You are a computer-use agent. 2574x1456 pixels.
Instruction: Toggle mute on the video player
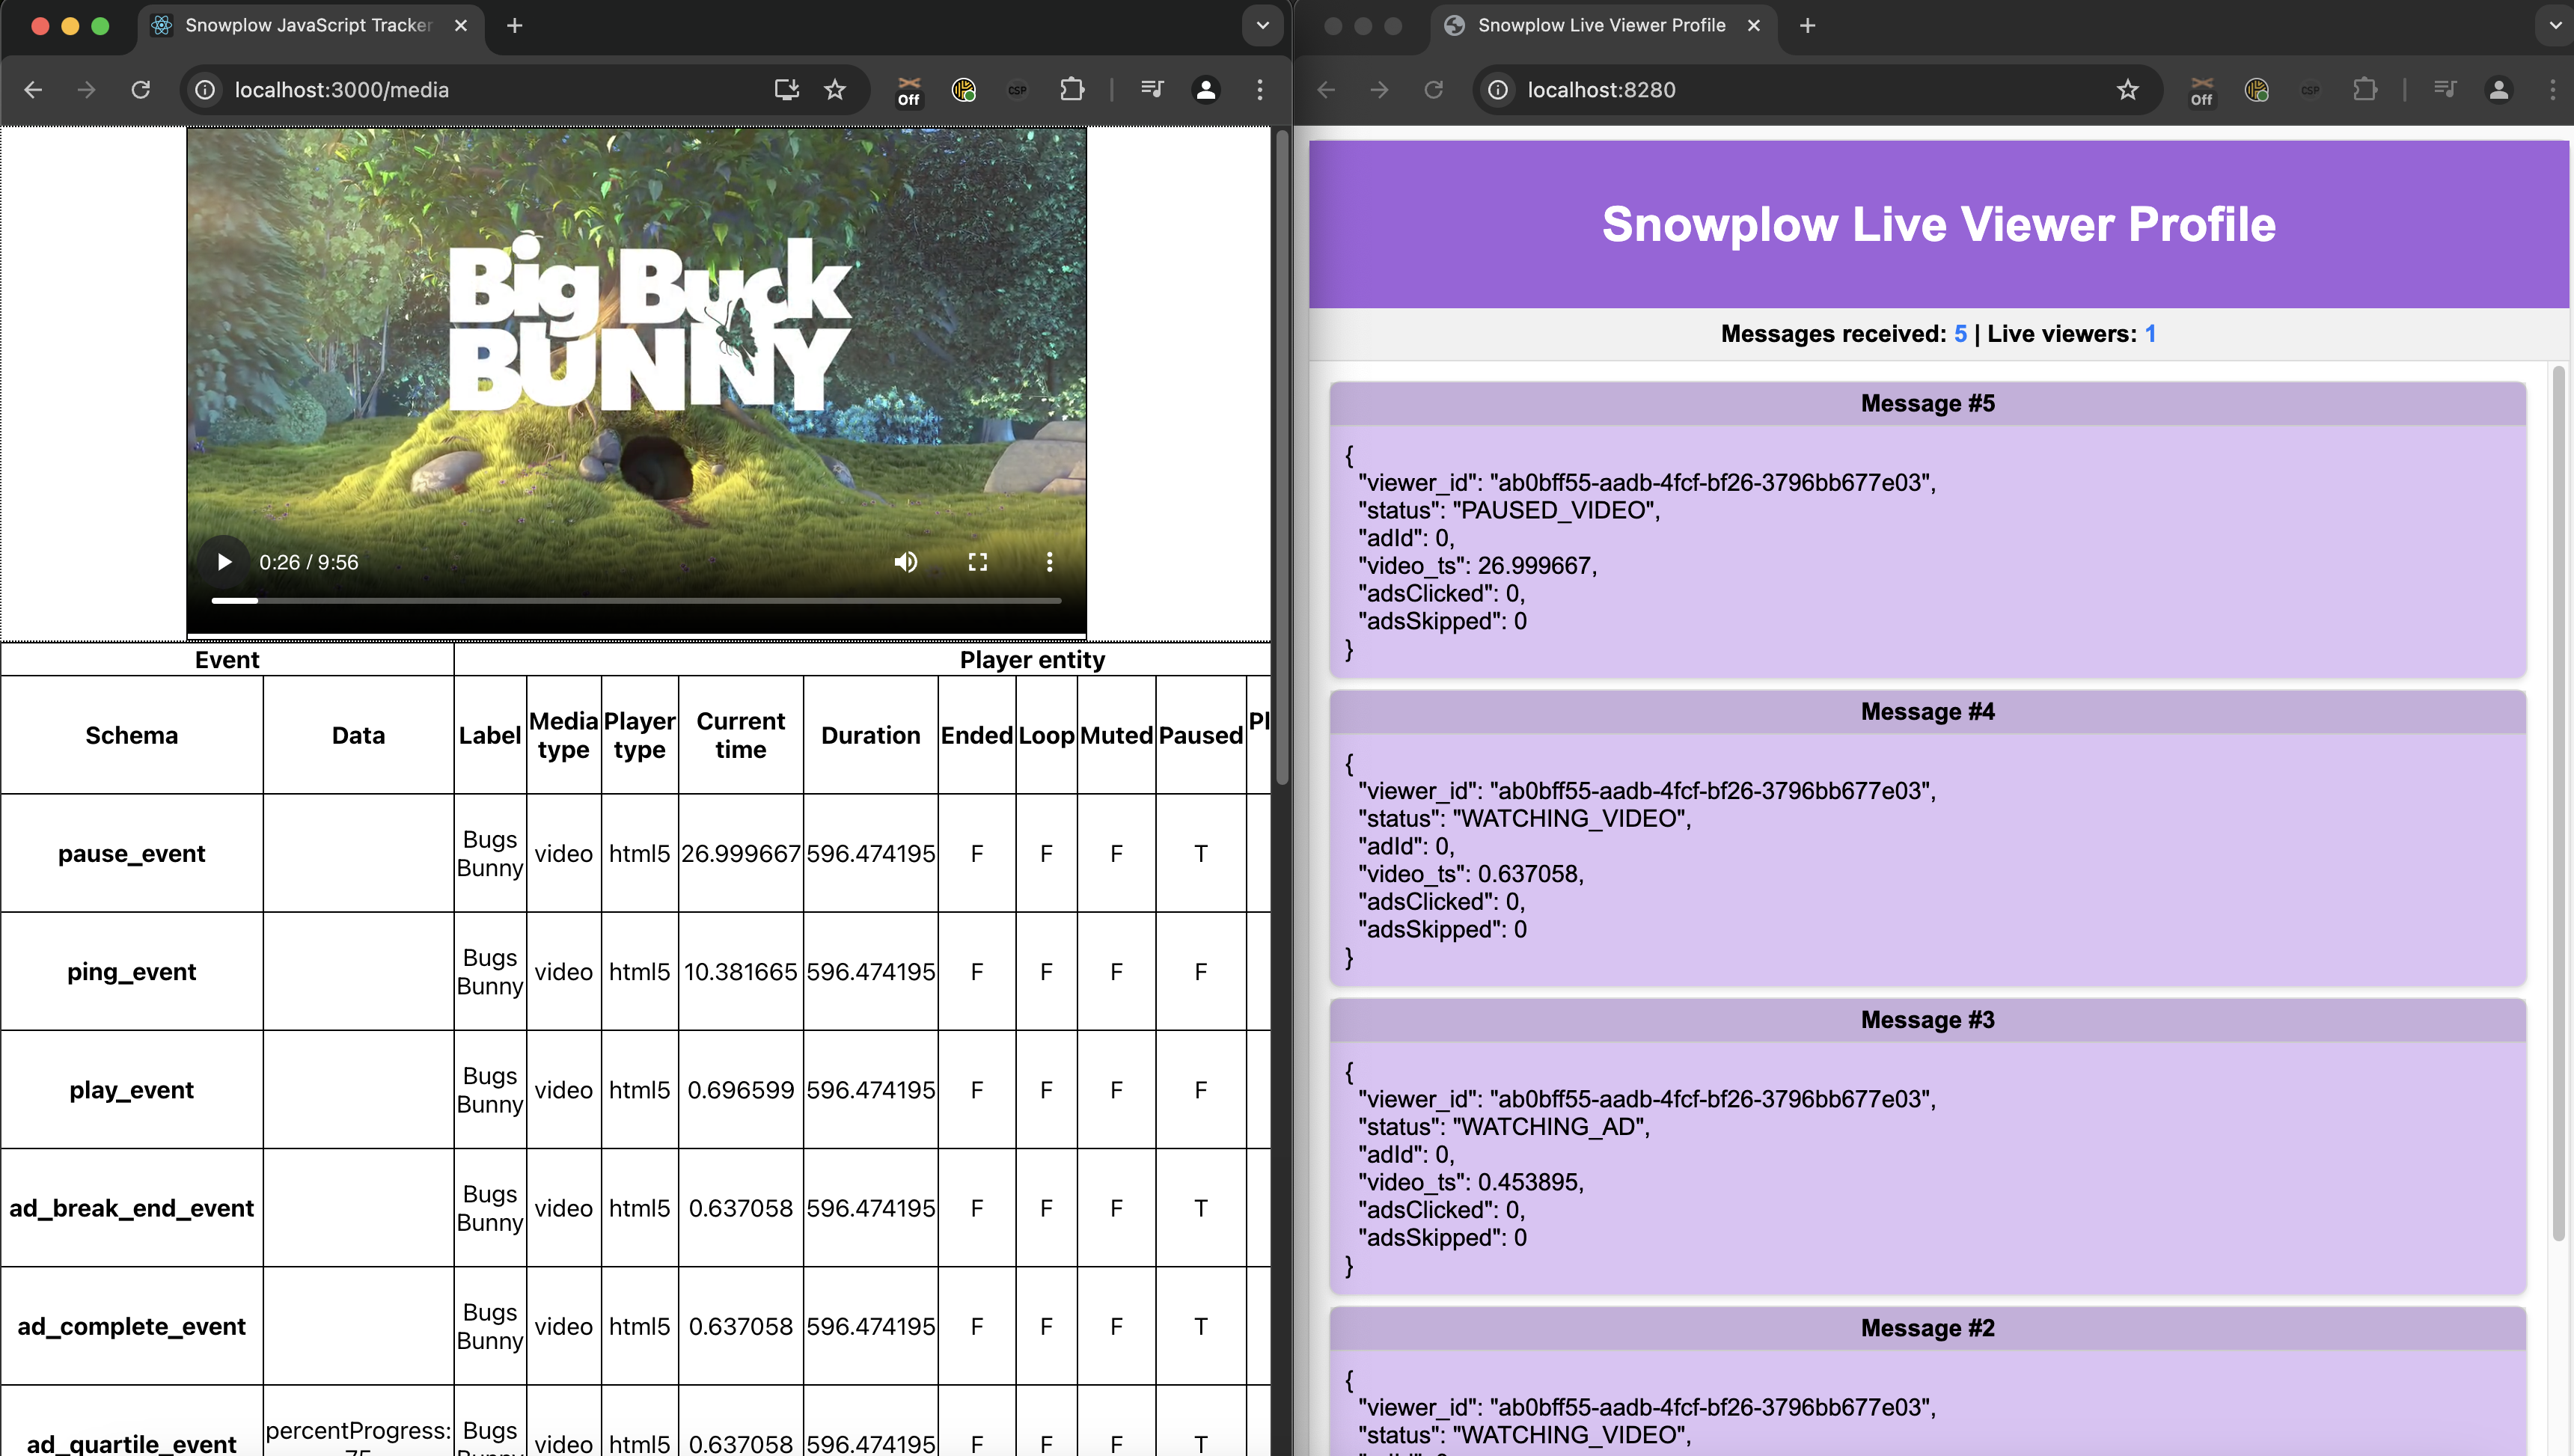(x=907, y=562)
